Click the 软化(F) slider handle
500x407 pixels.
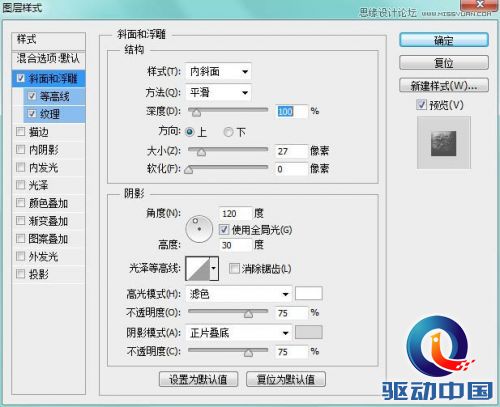pos(189,170)
